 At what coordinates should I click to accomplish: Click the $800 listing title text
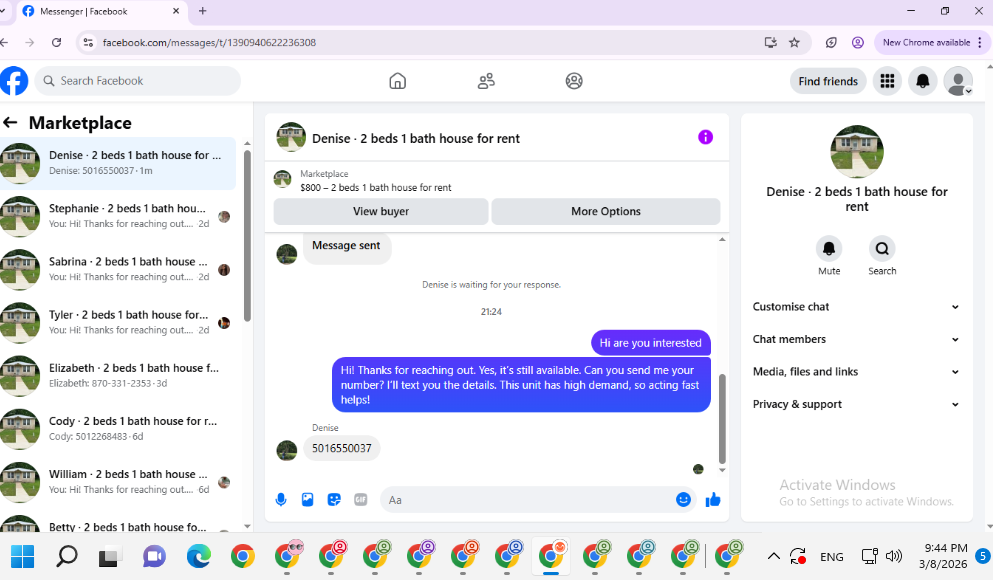pos(376,187)
